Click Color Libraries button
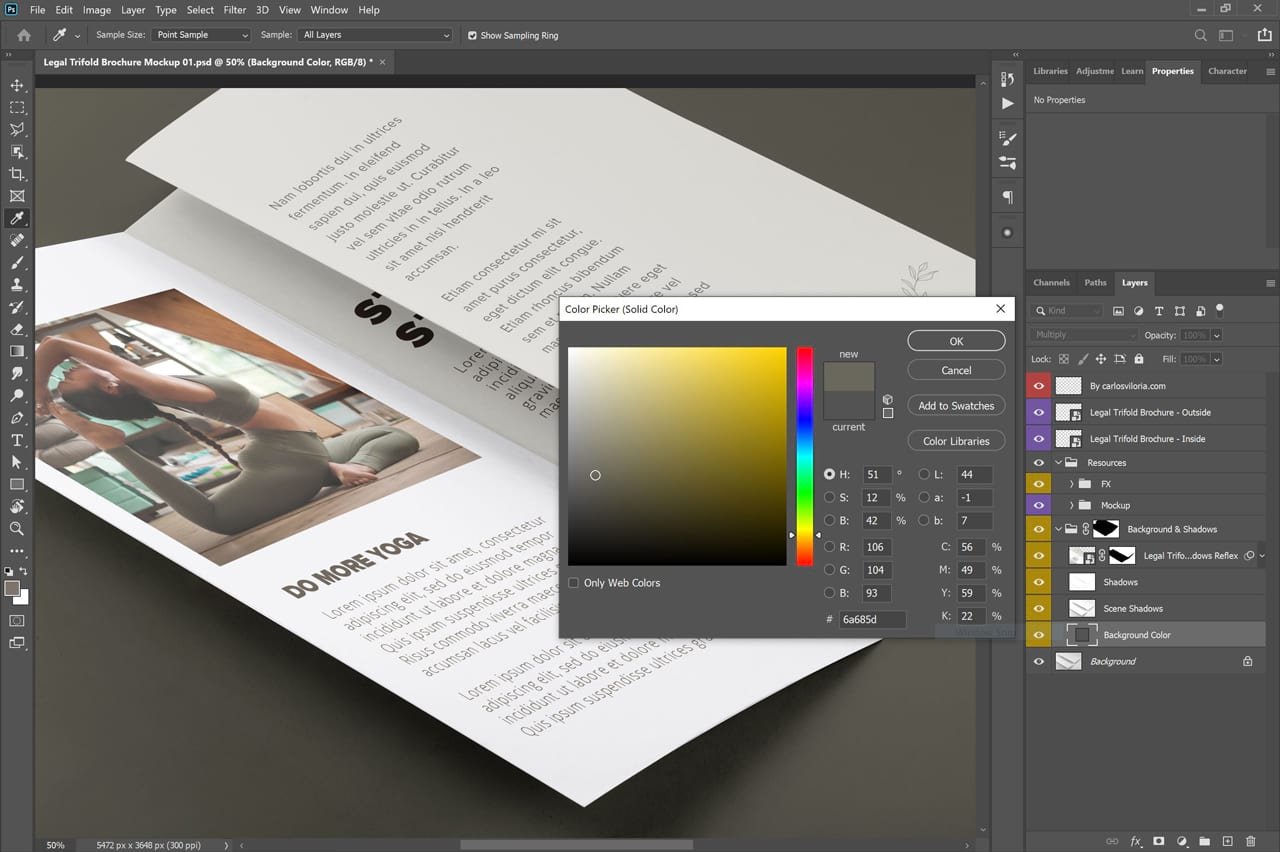 [956, 441]
